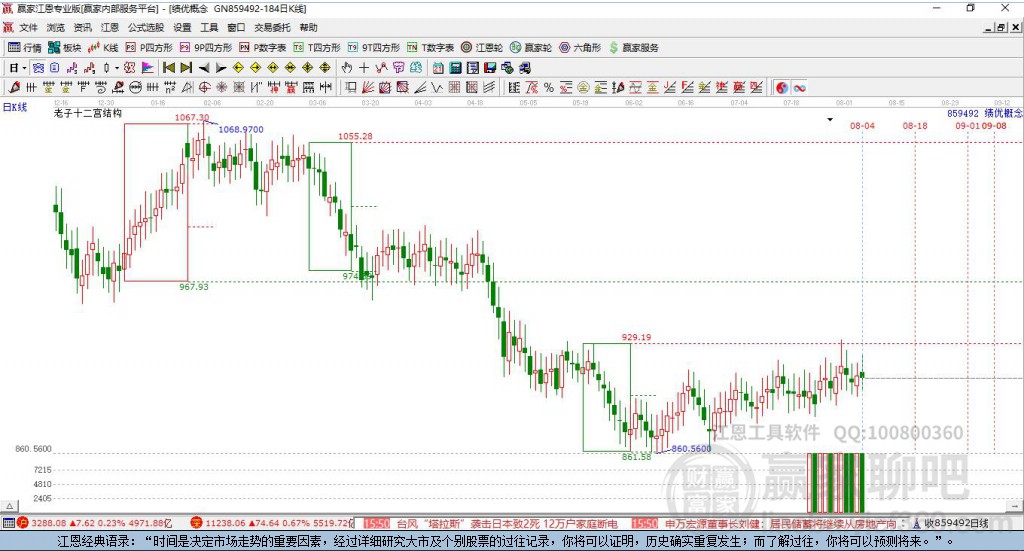Open the 赢家轮 wheel tool
Viewport: 1024px width, 551px height.
click(x=531, y=48)
